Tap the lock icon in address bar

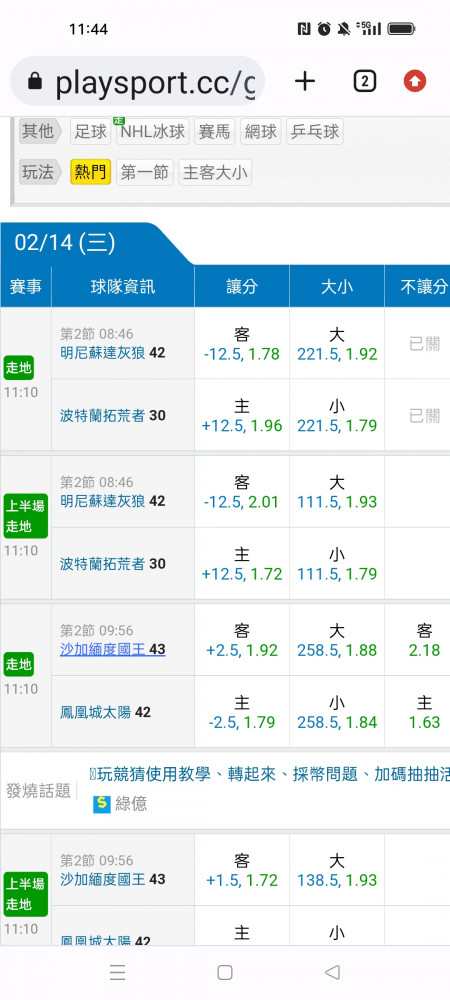coord(35,82)
